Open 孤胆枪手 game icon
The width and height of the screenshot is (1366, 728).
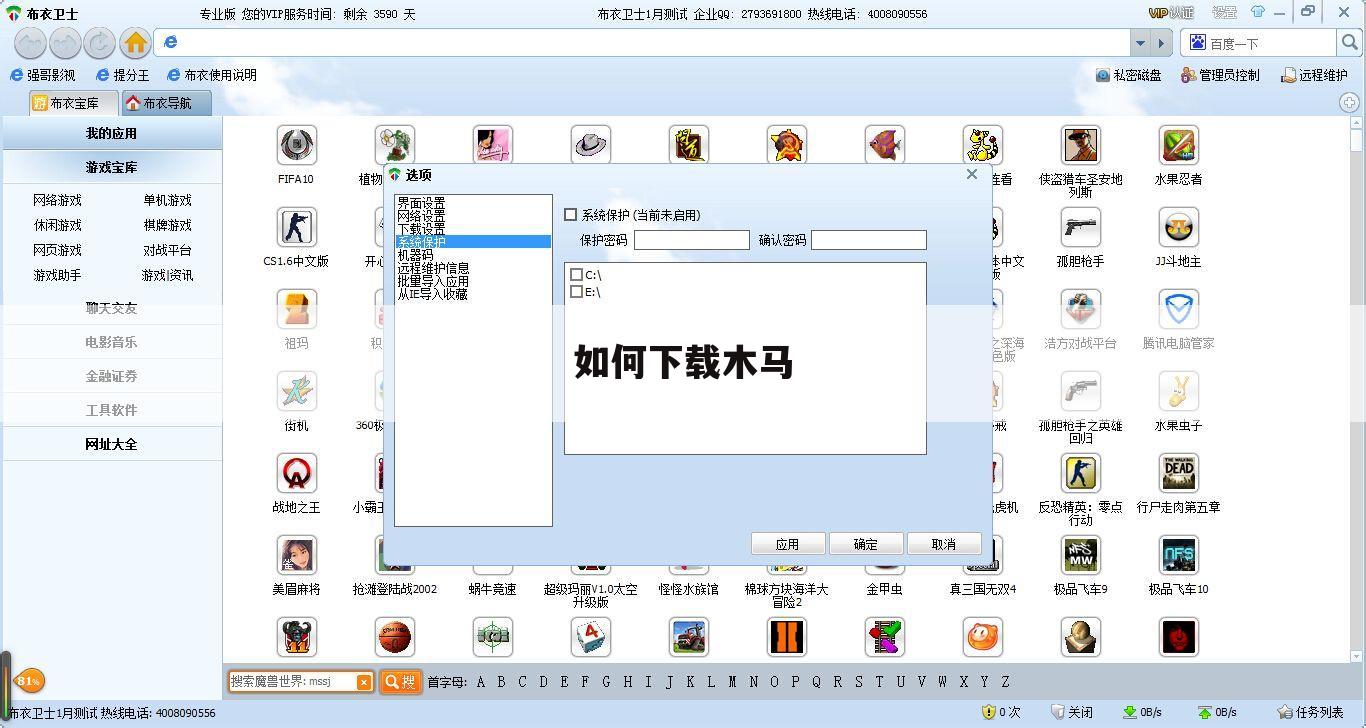click(1080, 228)
